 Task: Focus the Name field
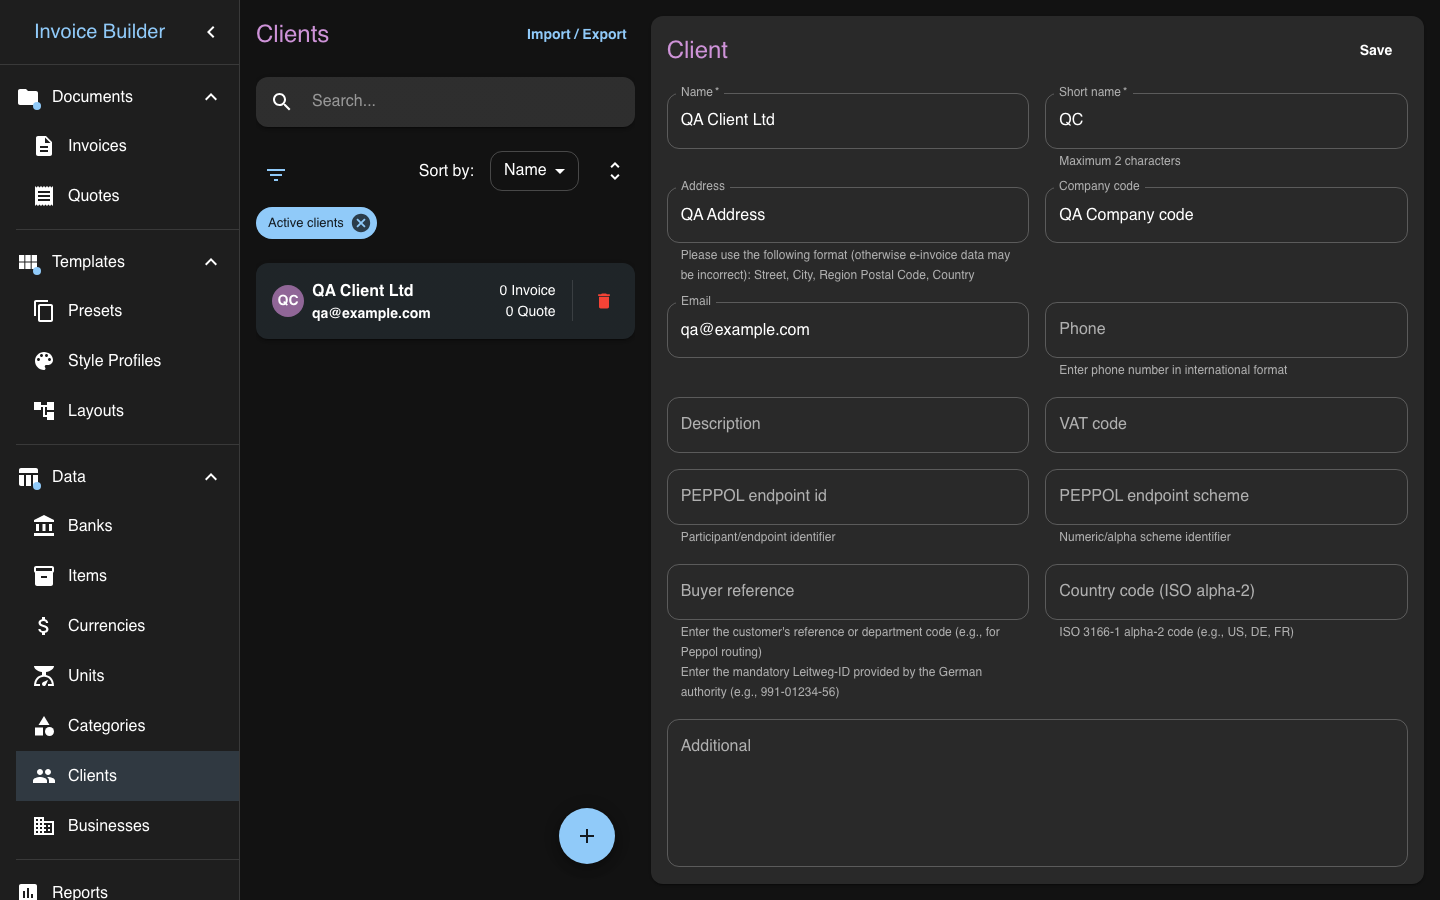[848, 121]
